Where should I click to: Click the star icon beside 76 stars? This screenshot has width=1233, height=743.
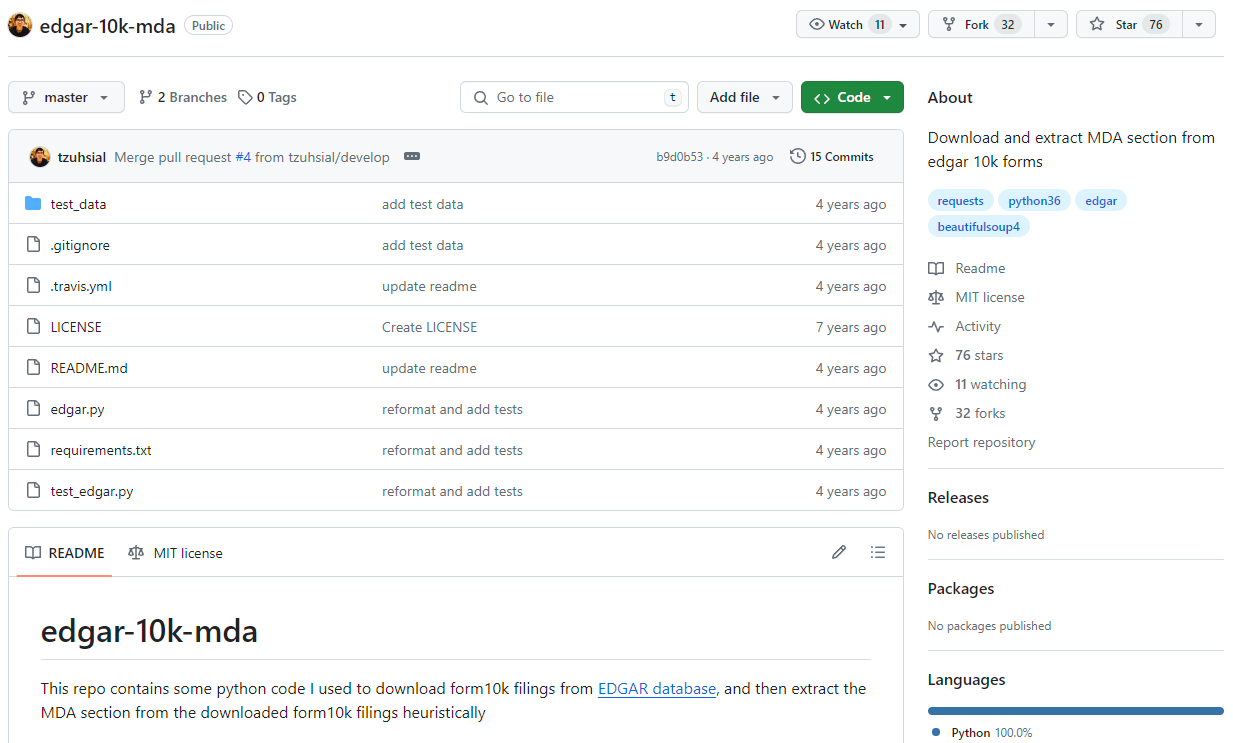click(x=936, y=355)
